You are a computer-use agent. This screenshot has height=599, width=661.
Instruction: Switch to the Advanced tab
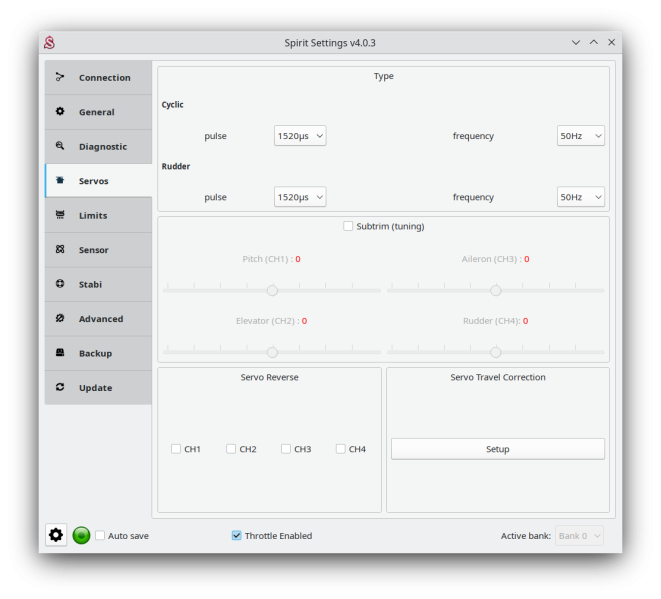(x=98, y=319)
